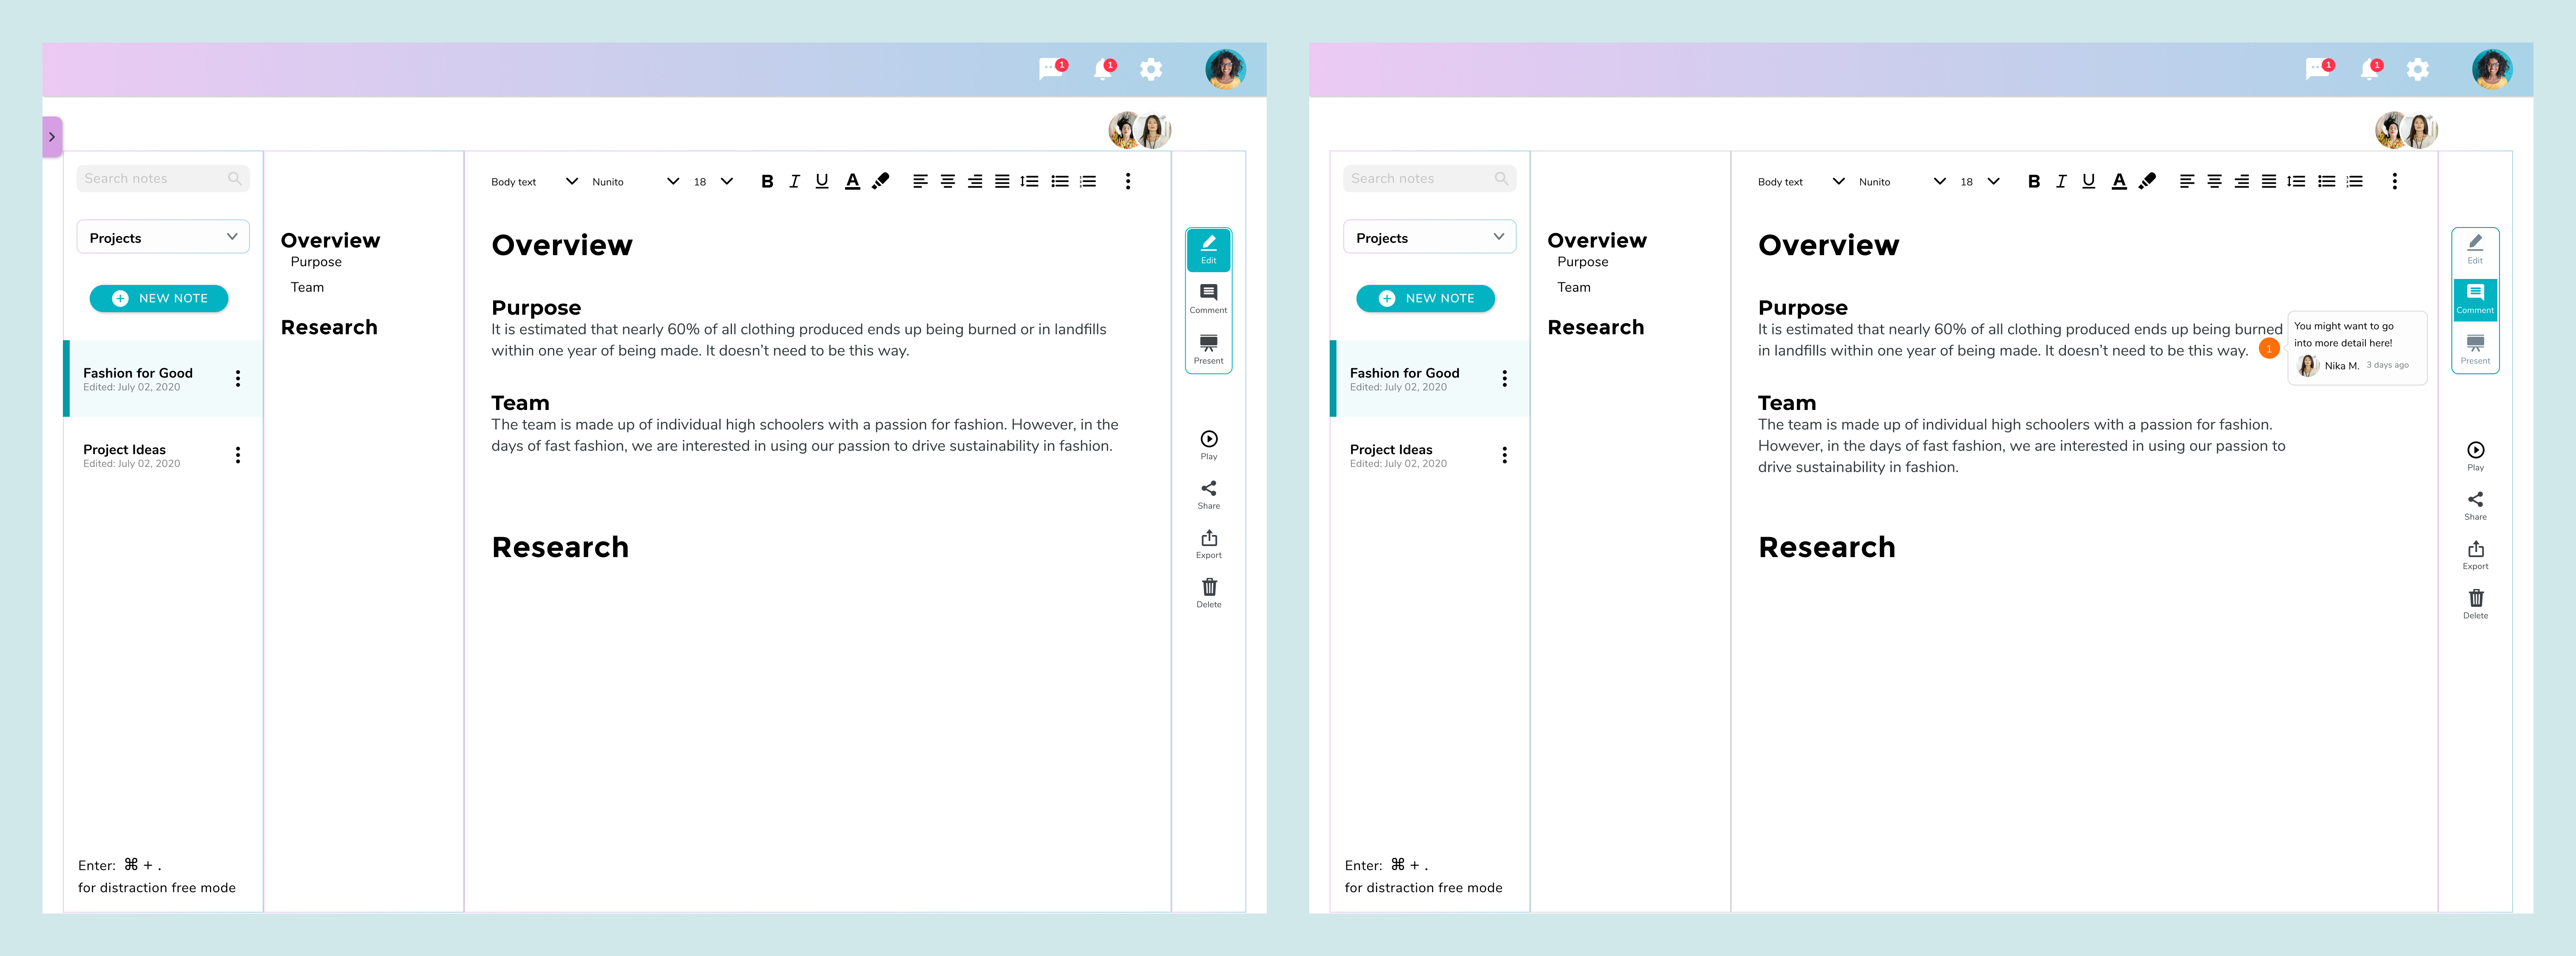Click text color icon in left screen toolbar
Screen dimensions: 2576x956
(852, 181)
